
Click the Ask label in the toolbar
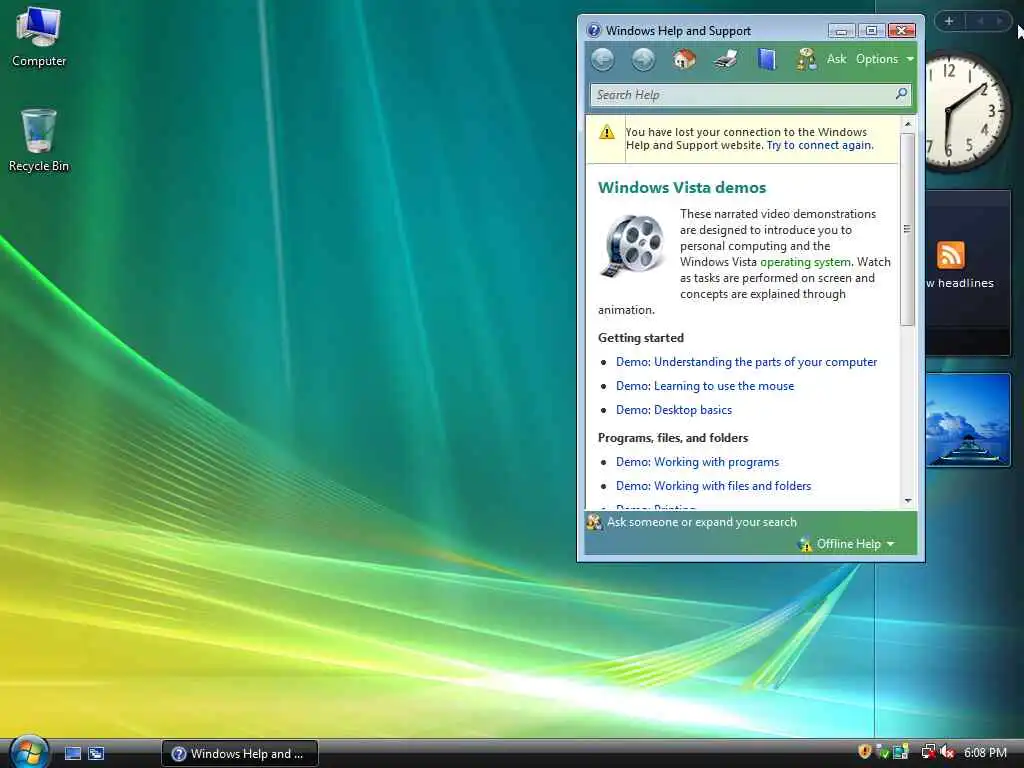[836, 59]
